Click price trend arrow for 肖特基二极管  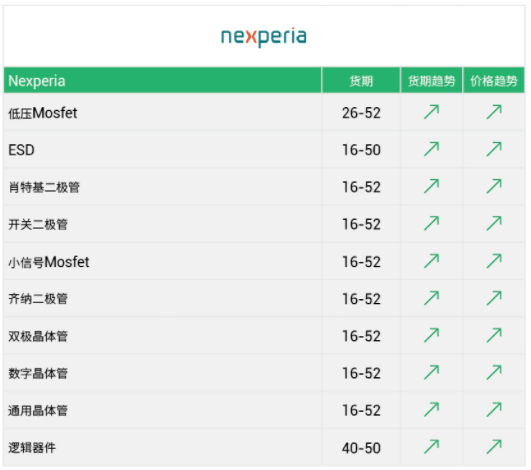[x=494, y=186]
